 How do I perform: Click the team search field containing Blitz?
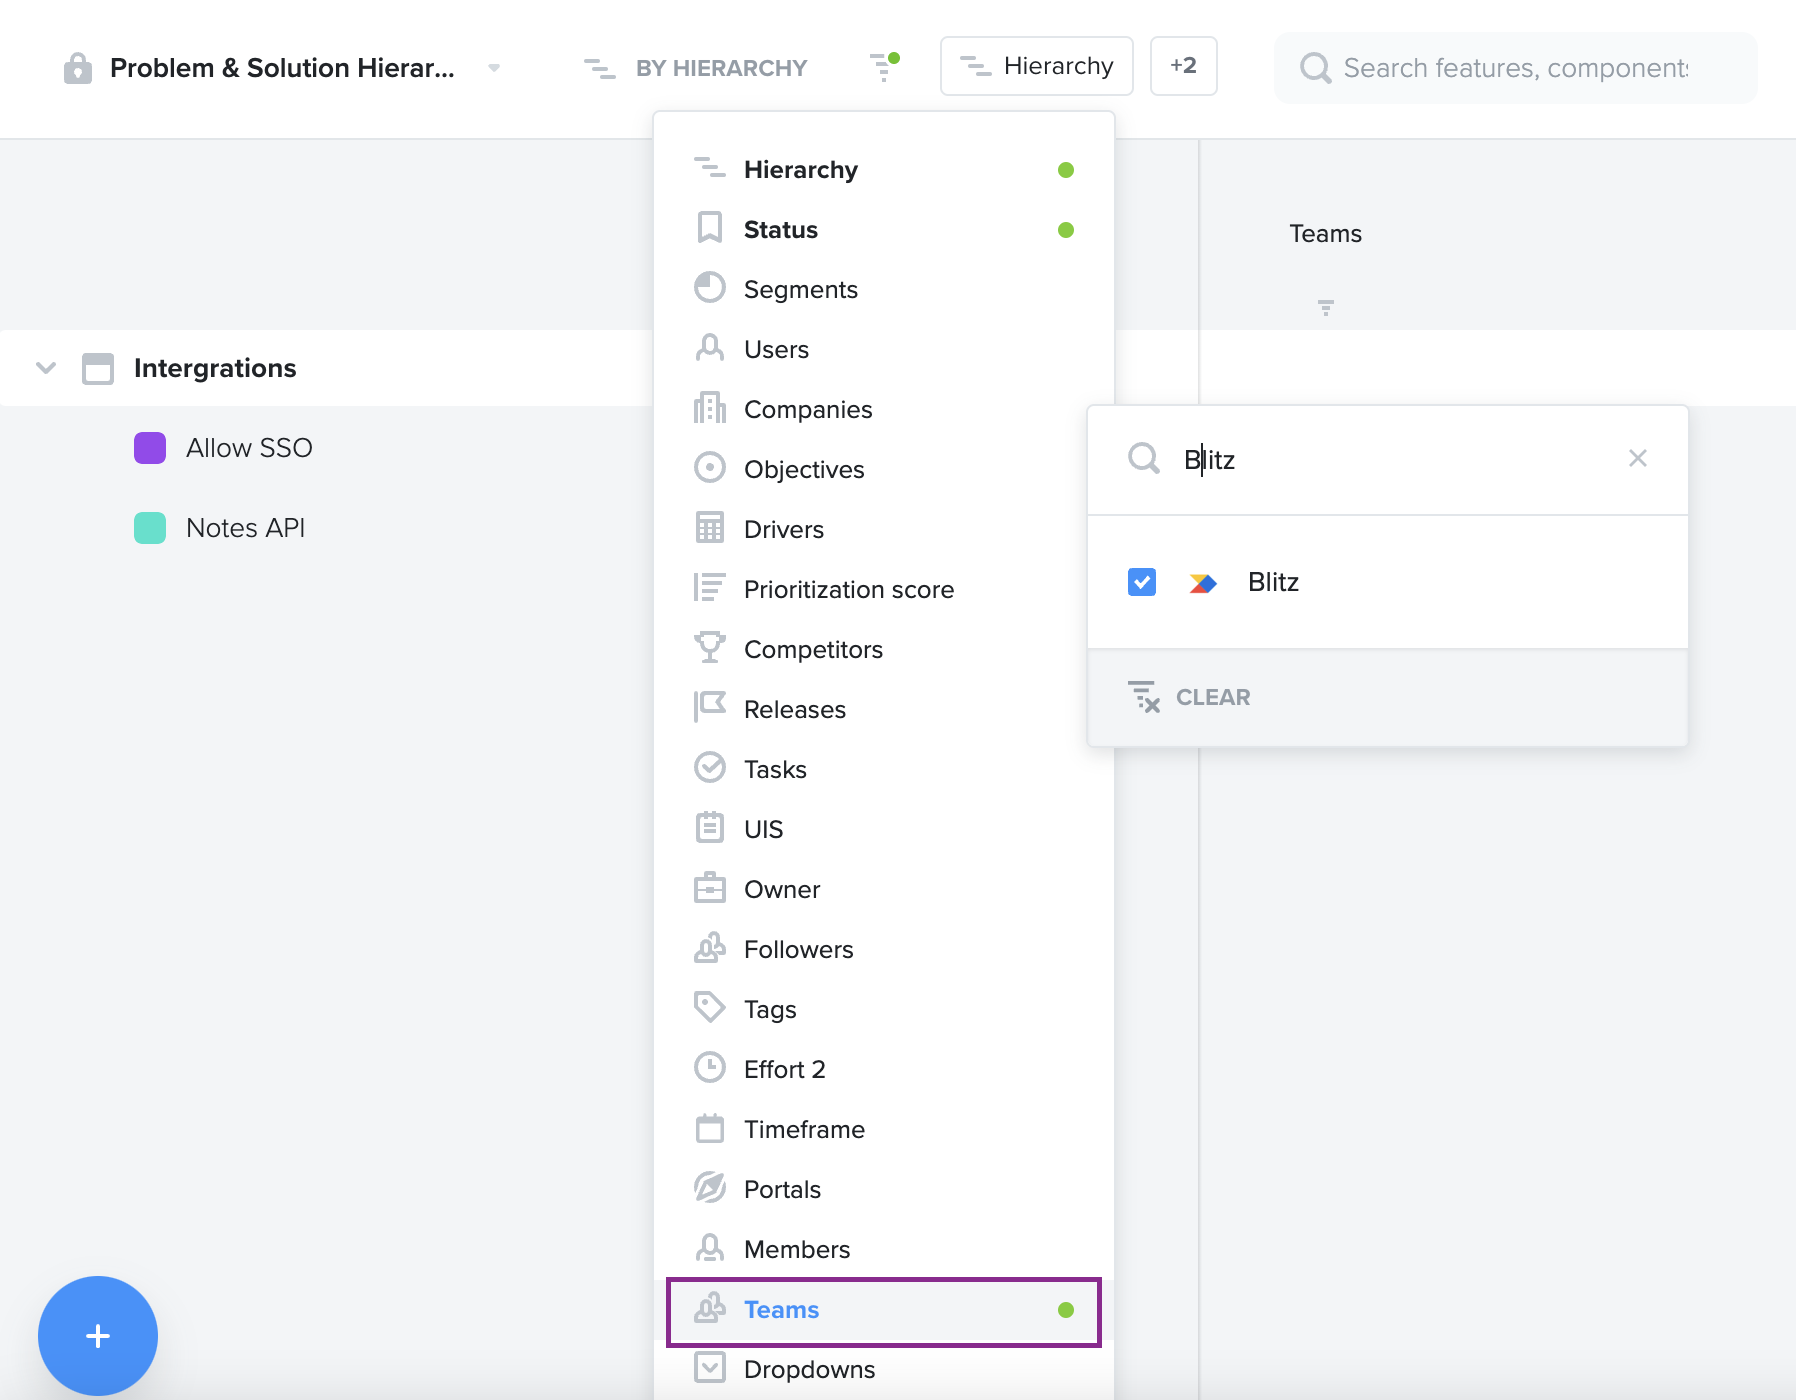(1388, 460)
